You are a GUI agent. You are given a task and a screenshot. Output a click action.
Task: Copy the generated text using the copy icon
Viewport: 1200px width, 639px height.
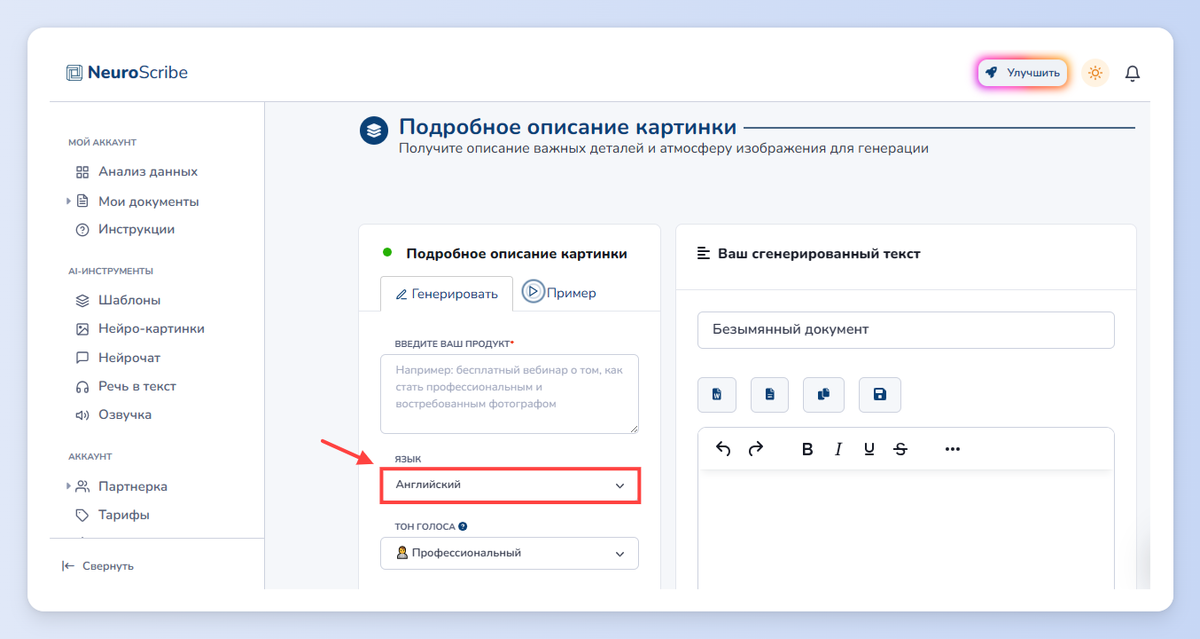(x=823, y=394)
